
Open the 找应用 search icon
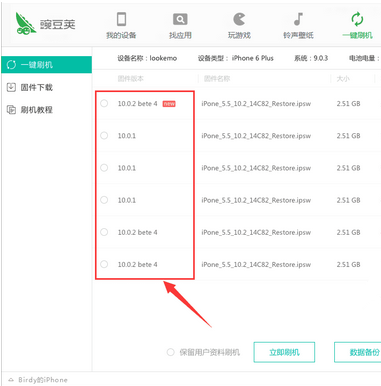point(180,19)
